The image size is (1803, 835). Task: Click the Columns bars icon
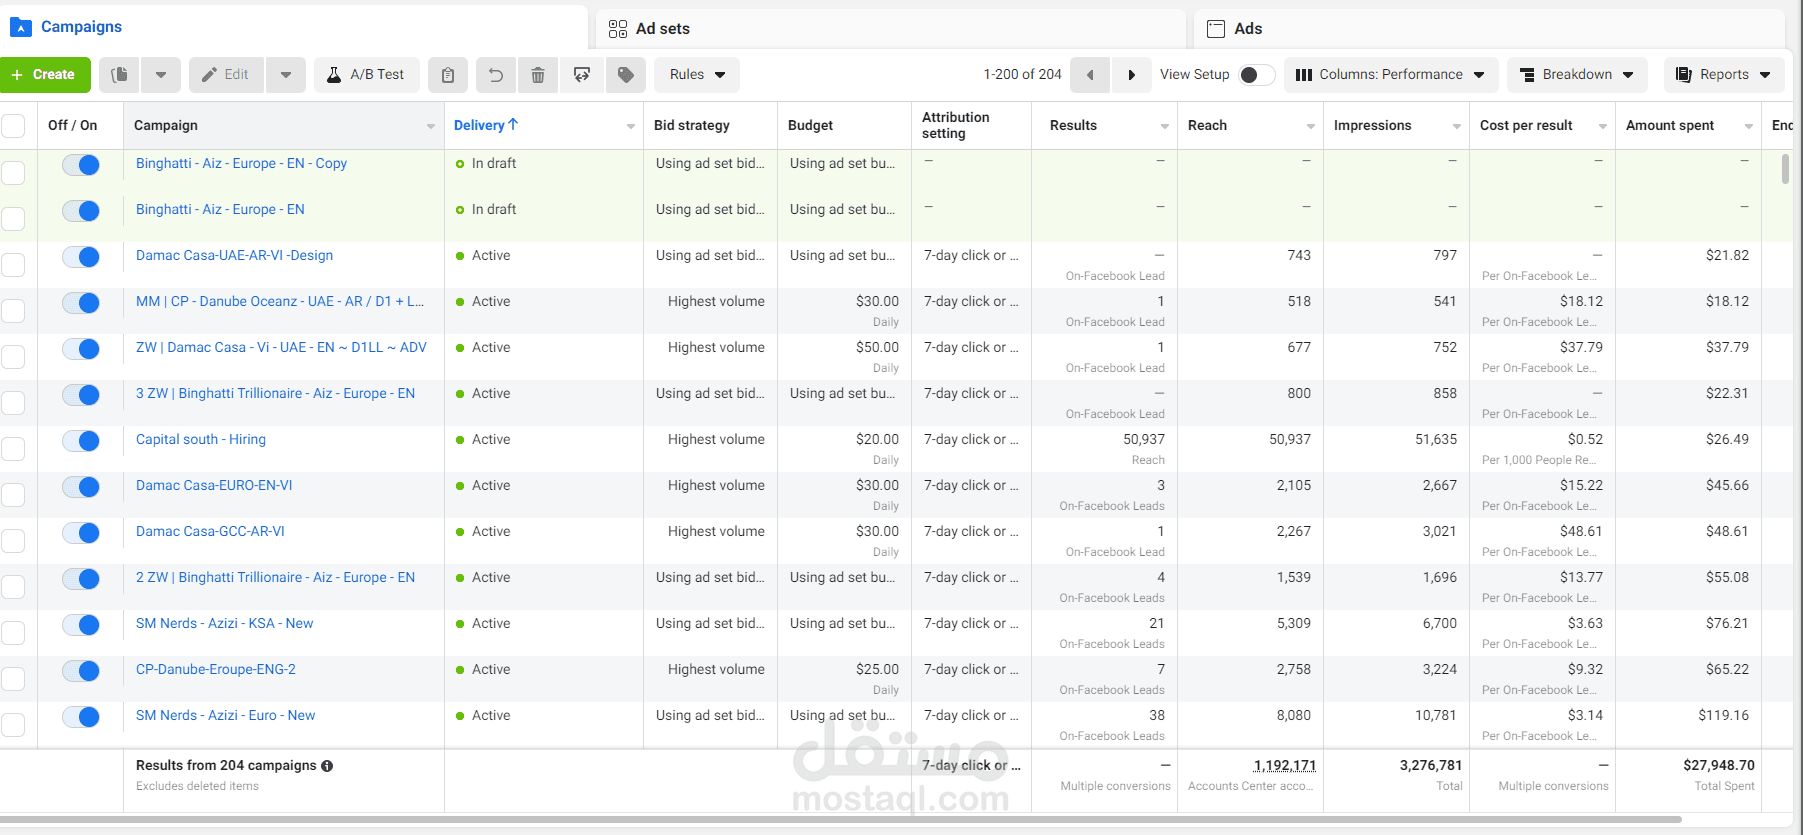[1304, 75]
